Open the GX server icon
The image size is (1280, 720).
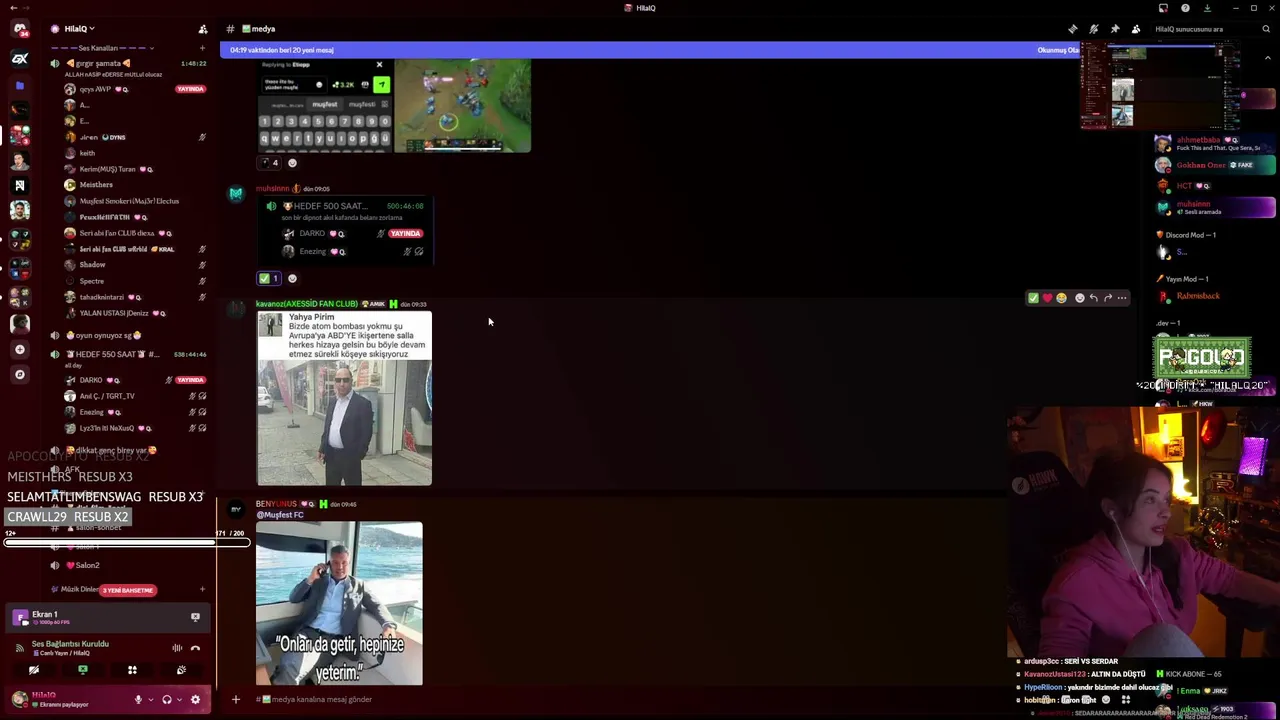20,59
